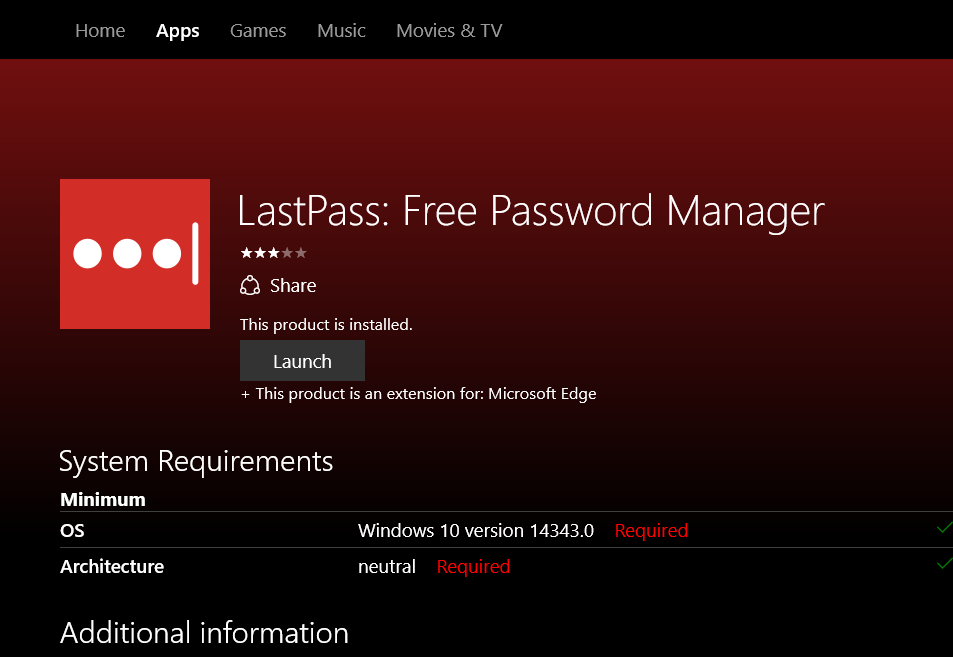Launch the LastPass extension
Image resolution: width=953 pixels, height=657 pixels.
[302, 361]
